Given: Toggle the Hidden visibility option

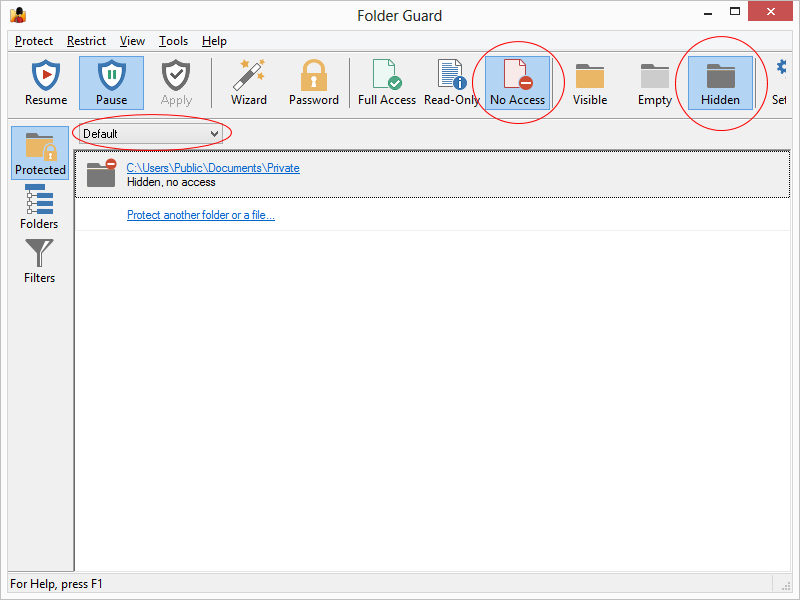Looking at the screenshot, I should pos(720,82).
